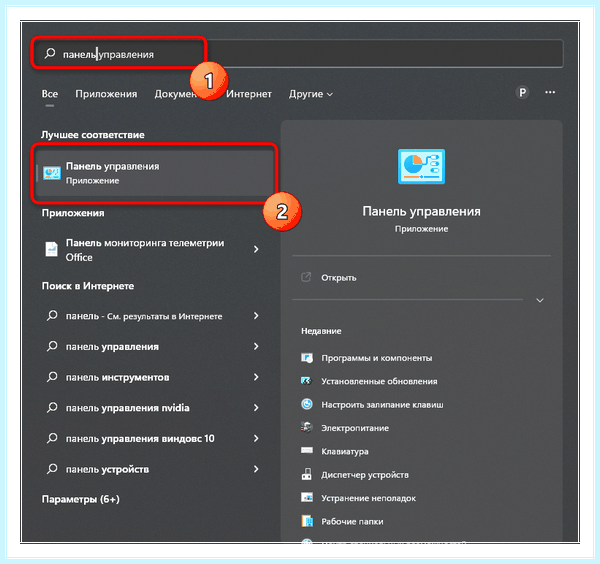600x564 pixels.
Task: Click the magnifier icon beside "панель устройств"
Action: point(52,469)
